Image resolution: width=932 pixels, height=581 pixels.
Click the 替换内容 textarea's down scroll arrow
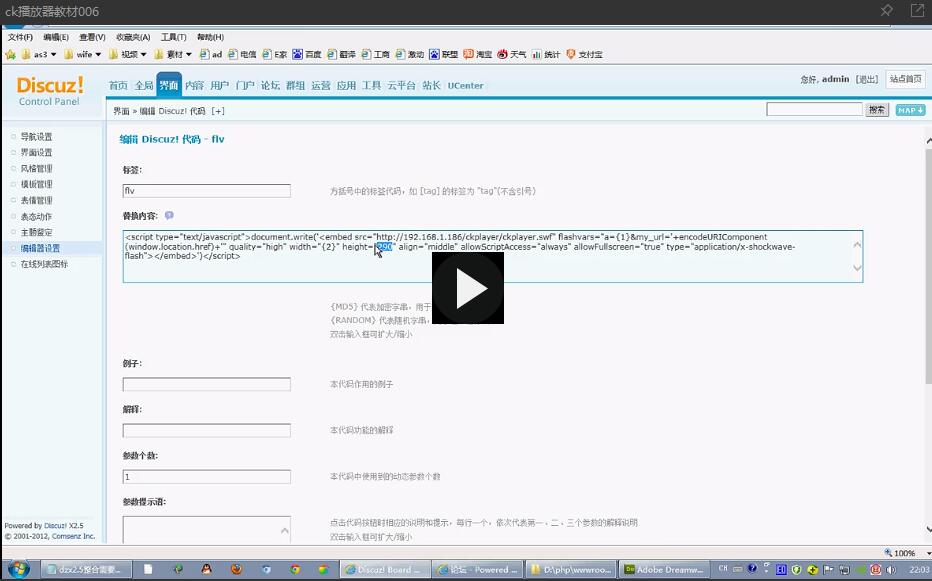tap(857, 268)
